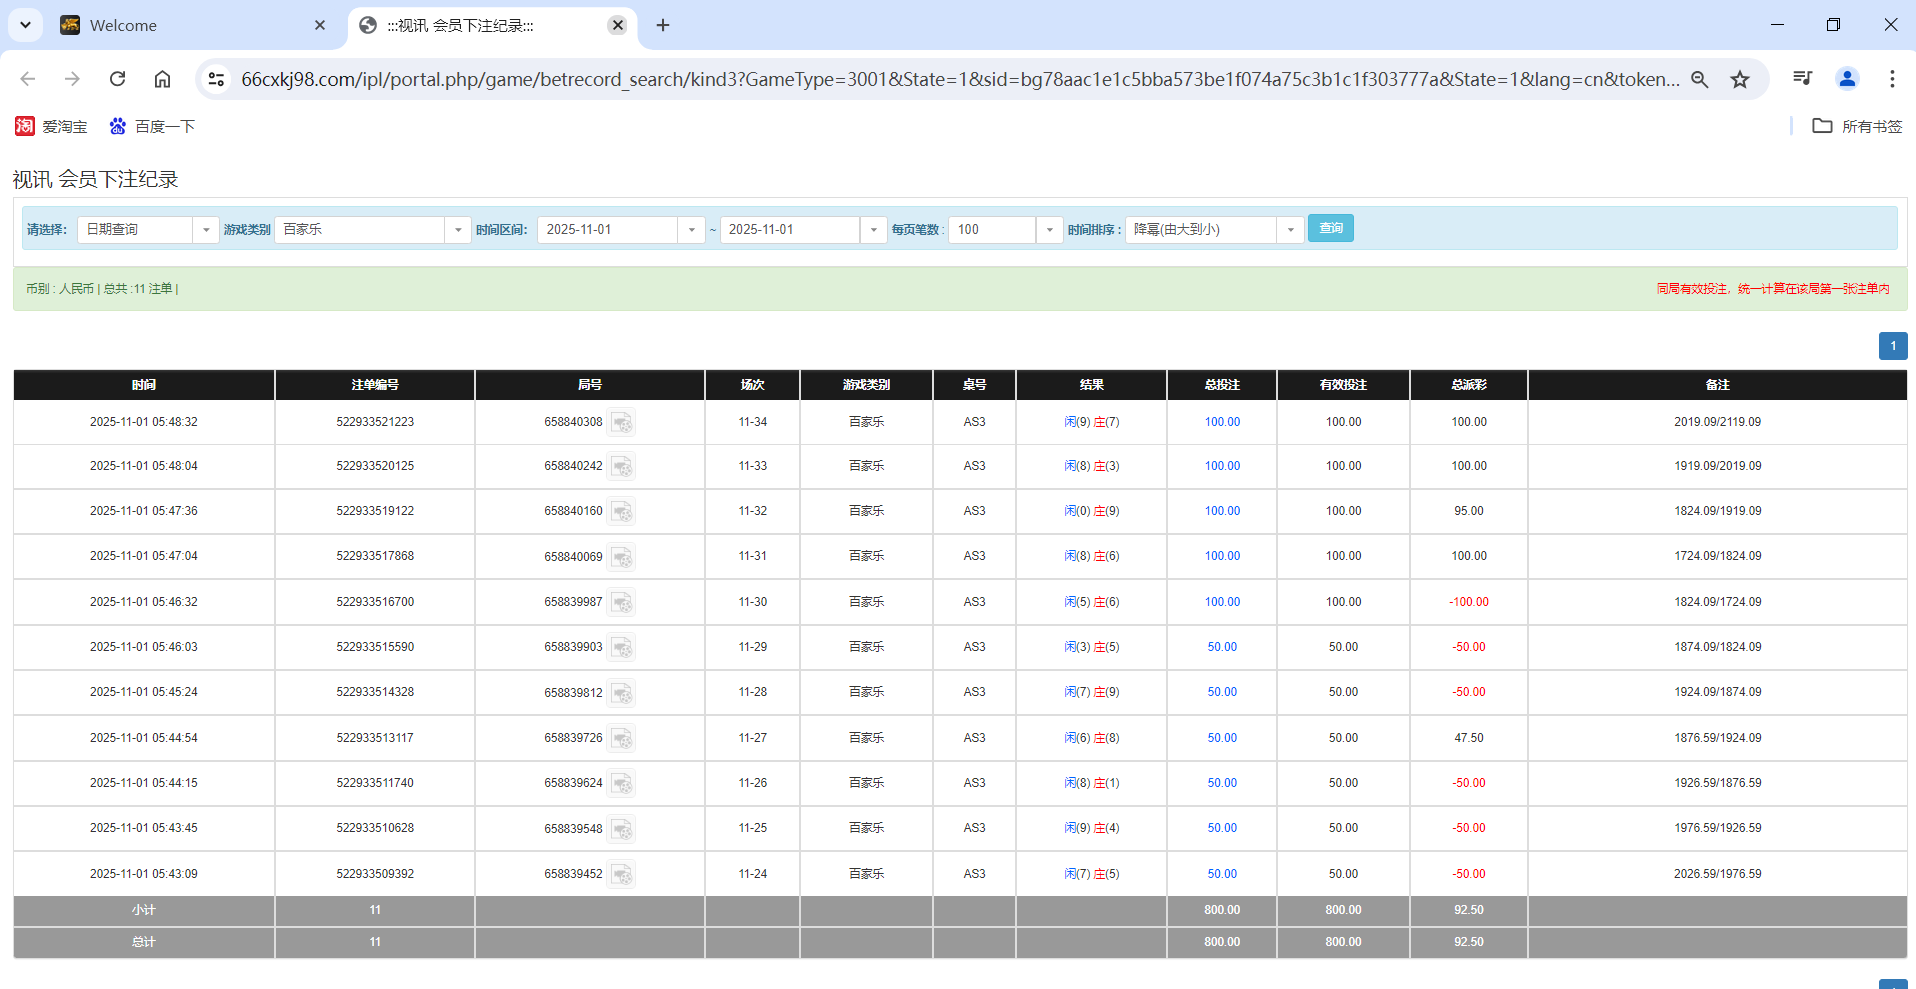Viewport: 1916px width, 989px height.
Task: Open the 百度一下 bookmark
Action: tap(153, 126)
